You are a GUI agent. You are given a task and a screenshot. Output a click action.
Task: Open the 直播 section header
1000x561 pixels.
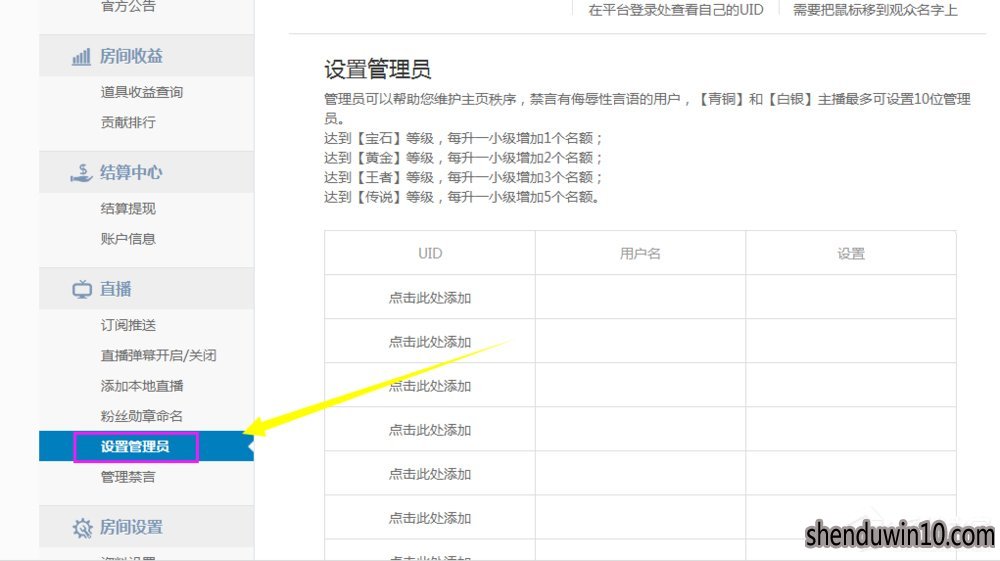pos(146,289)
